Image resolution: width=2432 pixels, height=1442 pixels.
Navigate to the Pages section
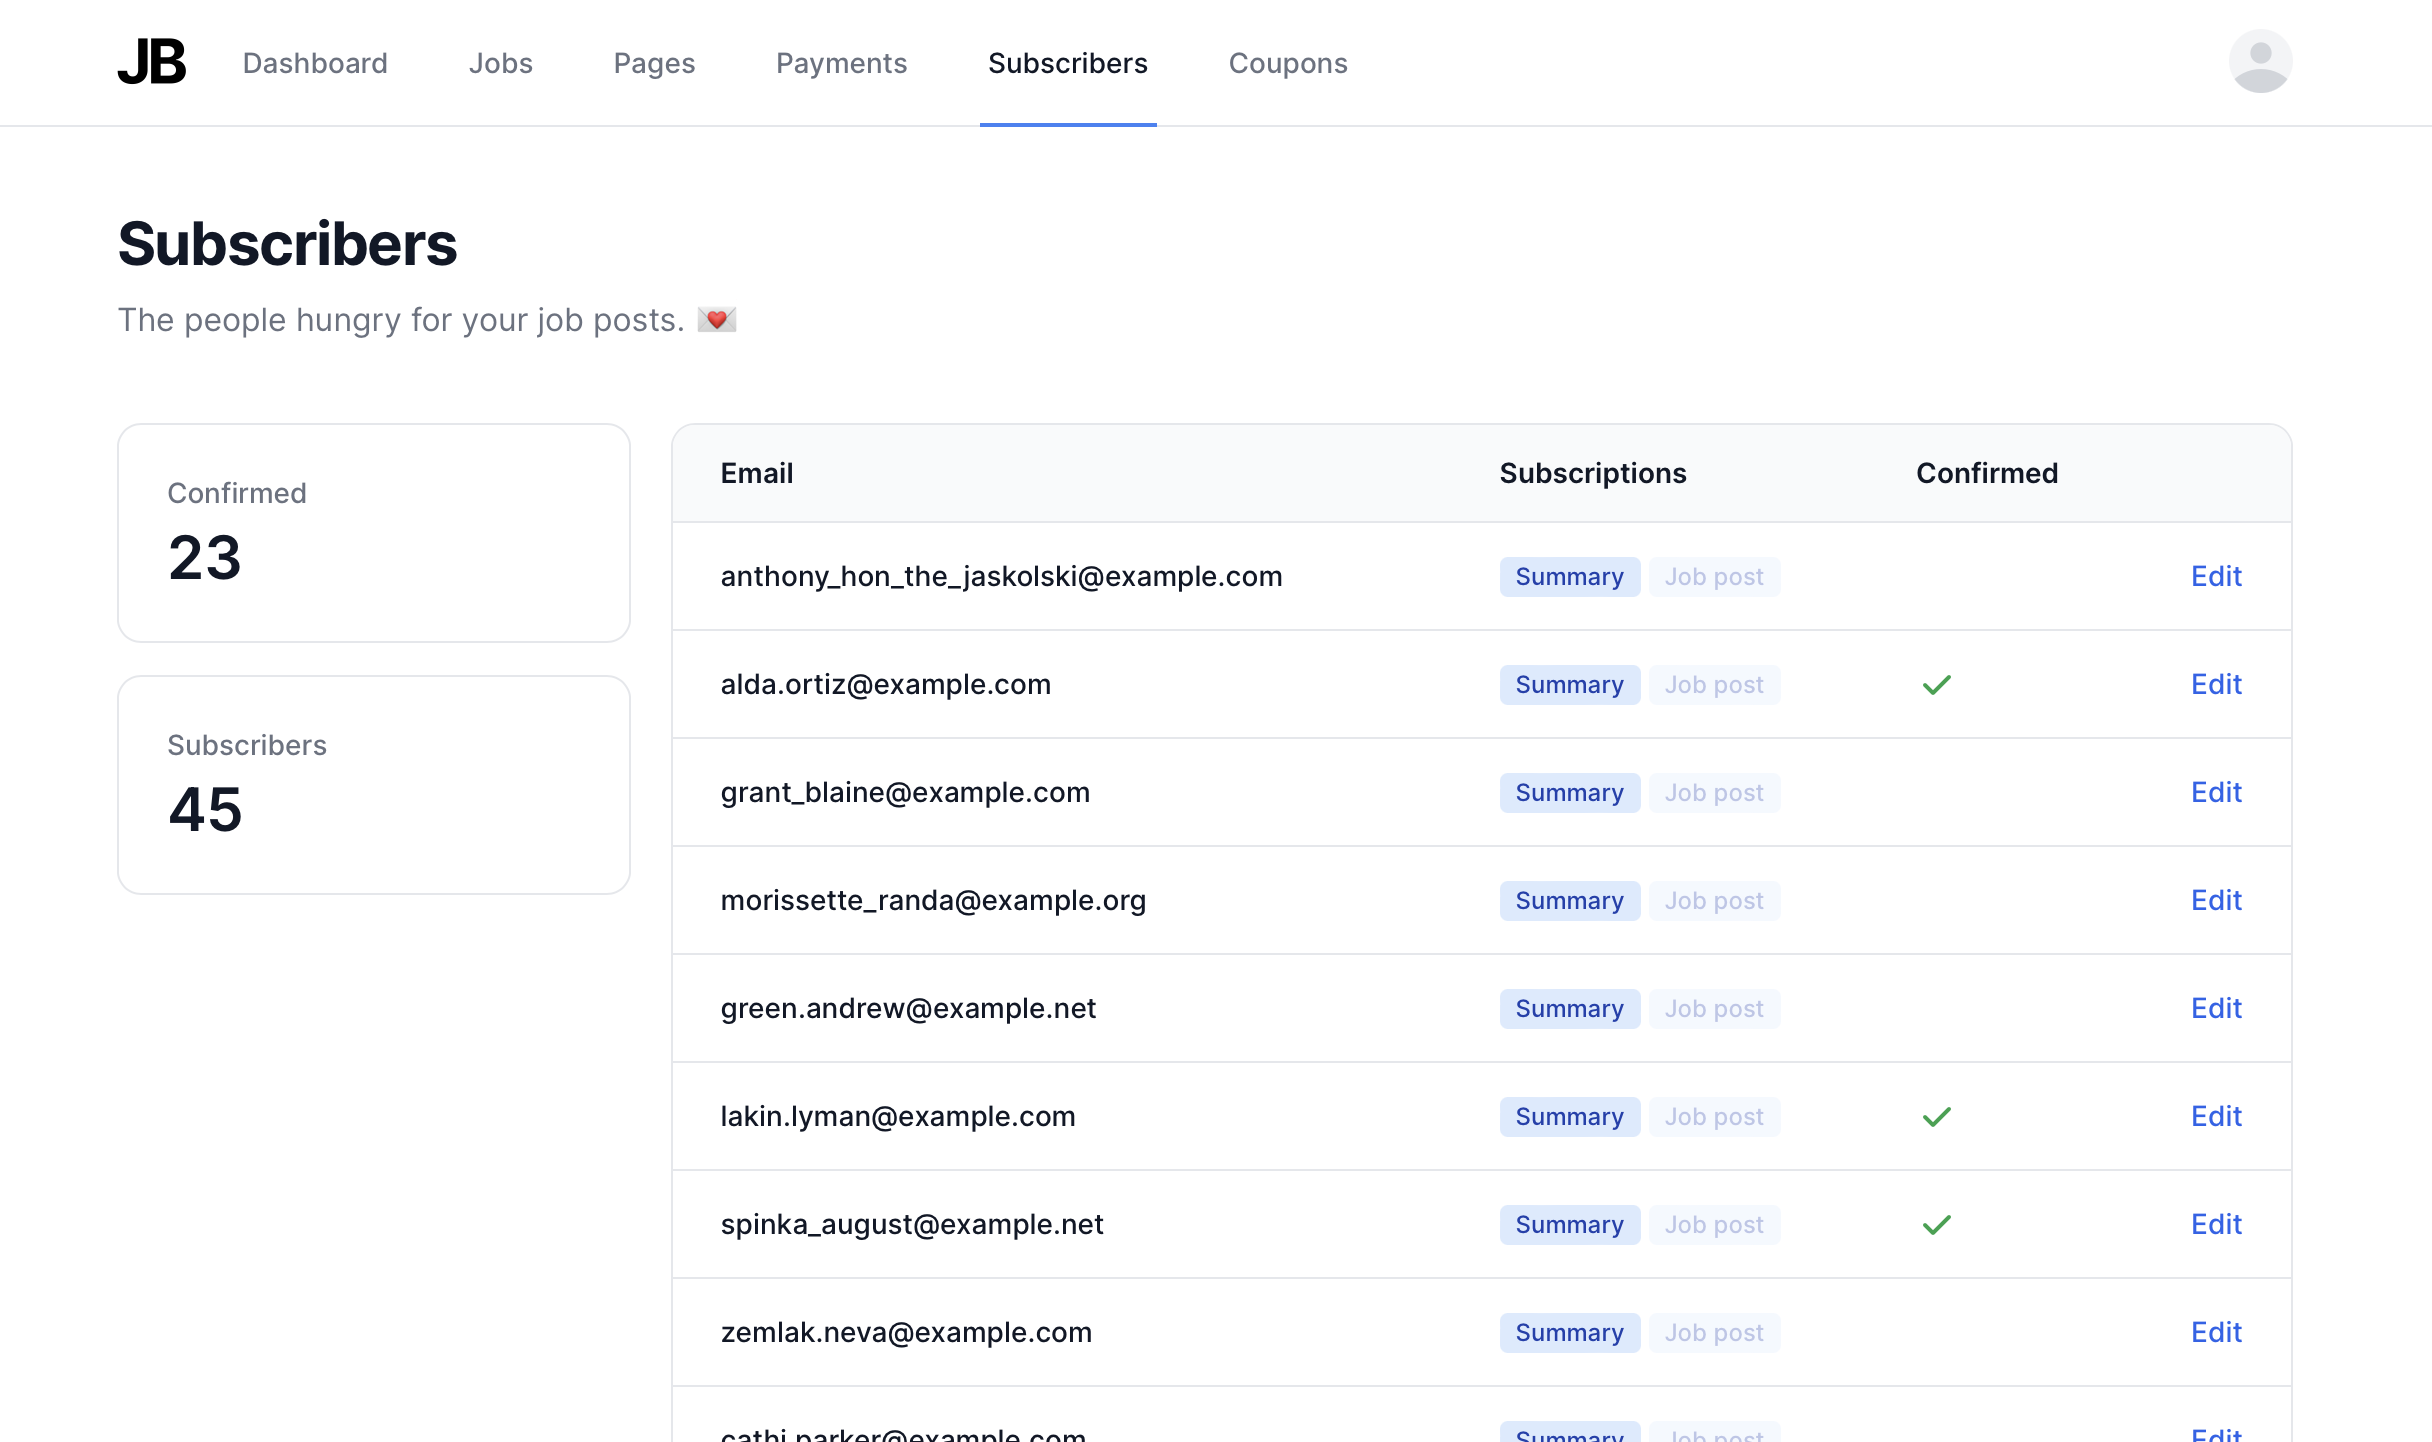tap(653, 62)
